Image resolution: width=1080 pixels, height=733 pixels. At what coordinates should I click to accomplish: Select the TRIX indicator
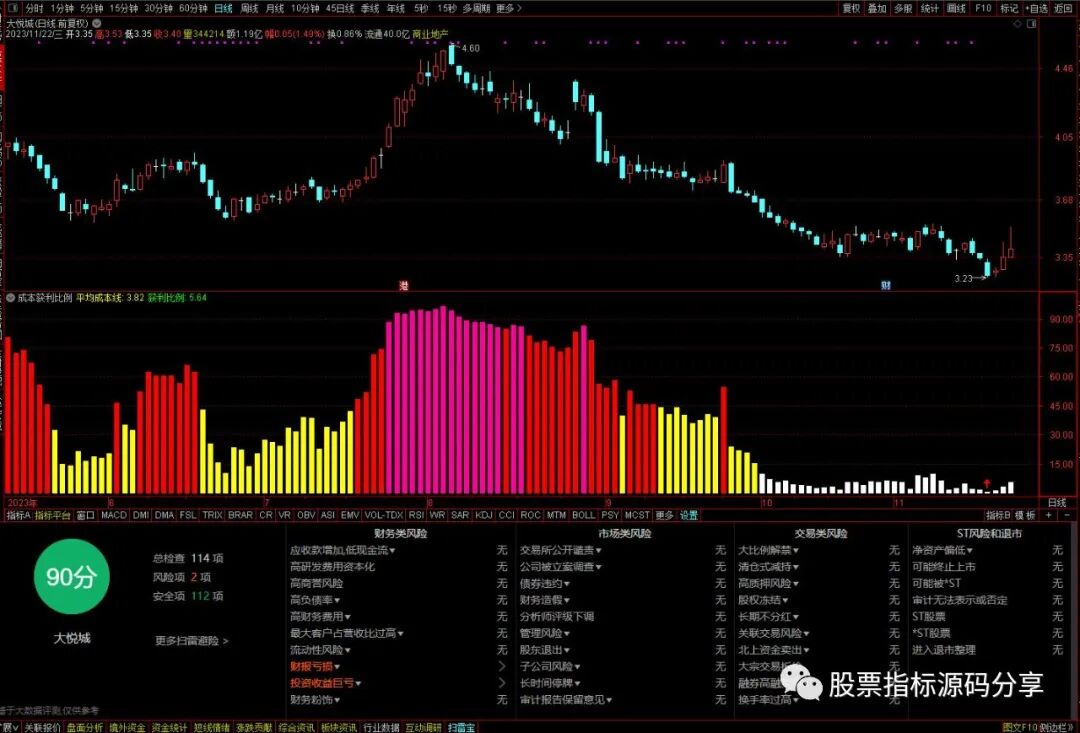212,515
